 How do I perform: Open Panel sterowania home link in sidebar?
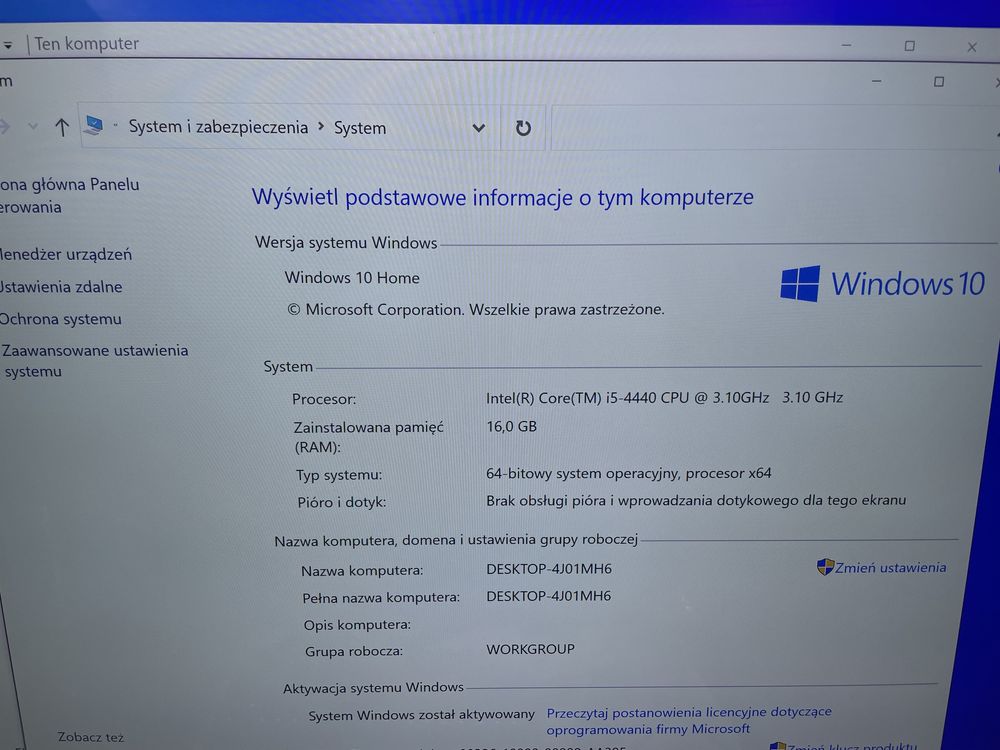click(69, 195)
